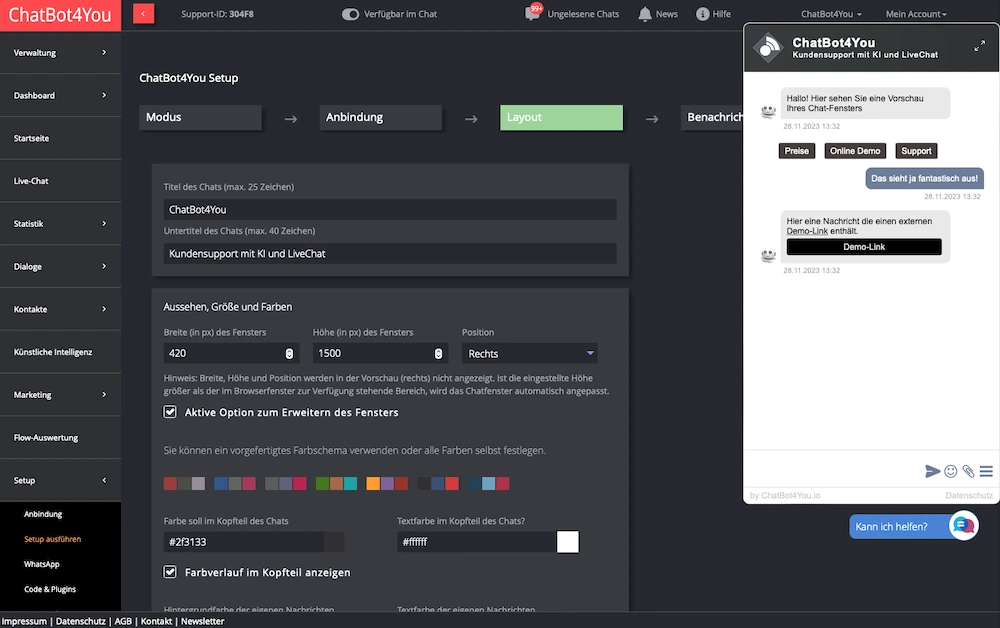Viewport: 1000px width, 628px height.
Task: Expand the Dialoge sidebar menu
Action: 61,266
